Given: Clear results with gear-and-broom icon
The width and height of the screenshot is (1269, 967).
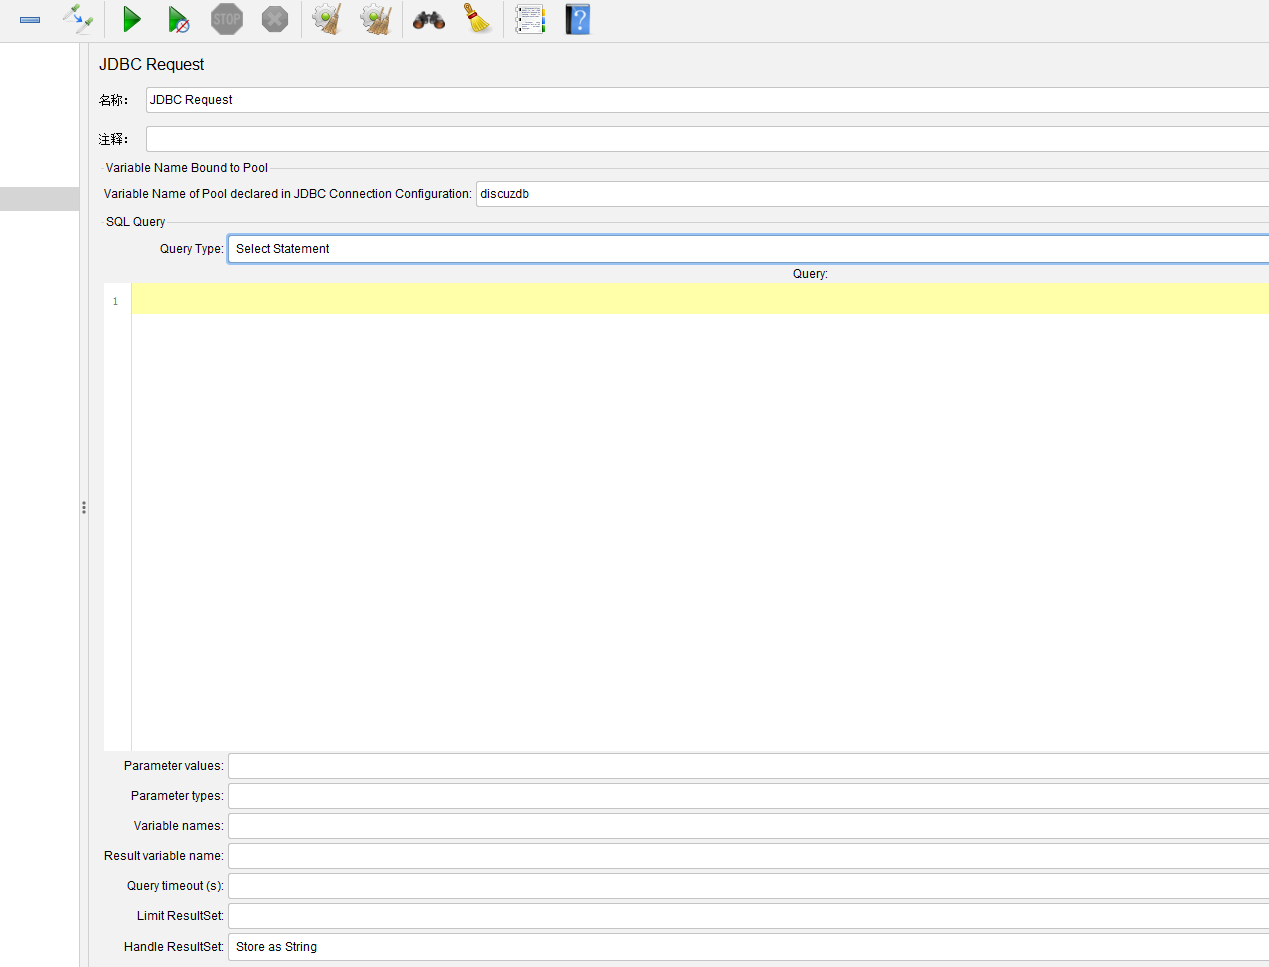Looking at the screenshot, I should (327, 19).
